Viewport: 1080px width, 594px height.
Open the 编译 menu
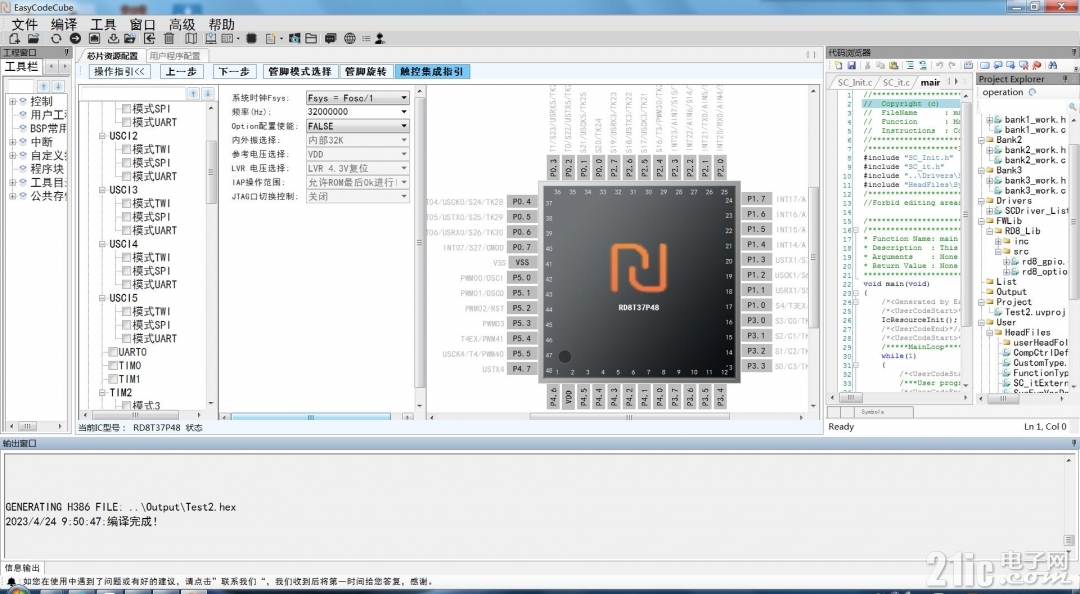[64, 24]
